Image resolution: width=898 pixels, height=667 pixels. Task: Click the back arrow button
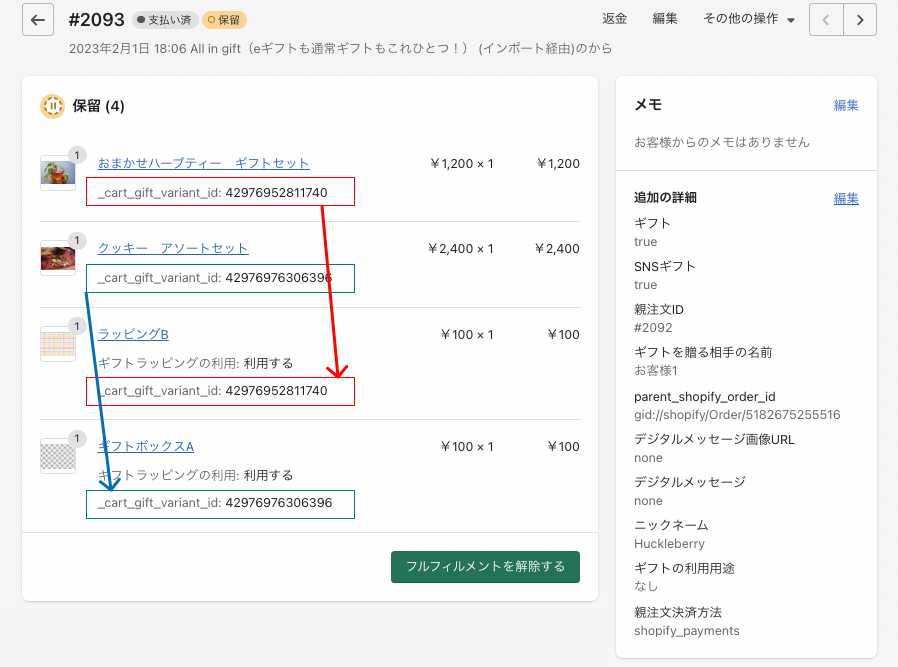coord(38,19)
